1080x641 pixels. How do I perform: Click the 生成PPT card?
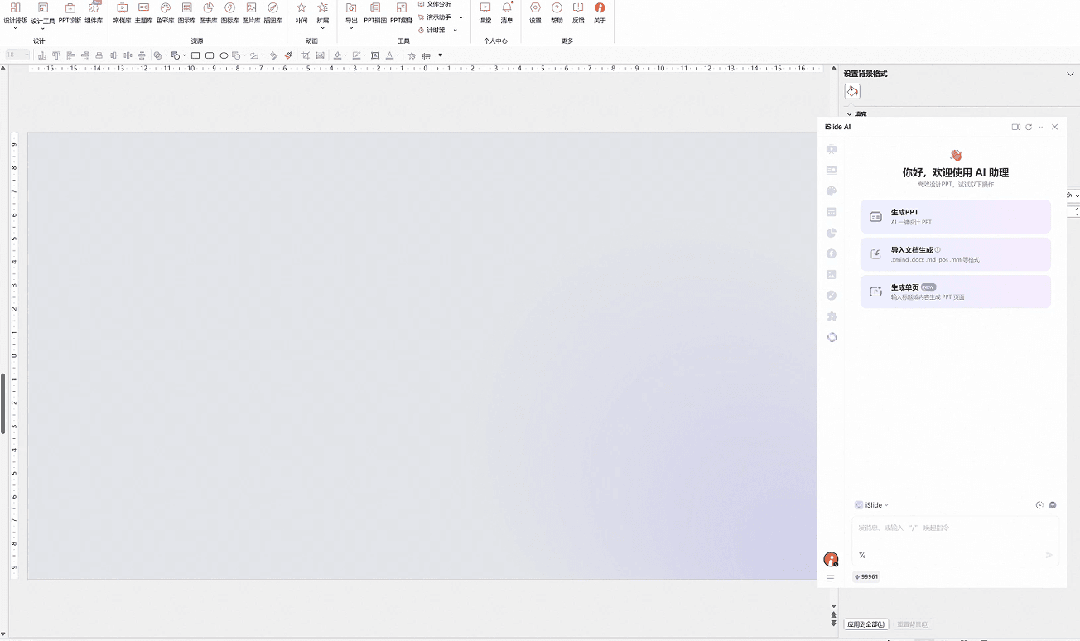pyautogui.click(x=955, y=216)
